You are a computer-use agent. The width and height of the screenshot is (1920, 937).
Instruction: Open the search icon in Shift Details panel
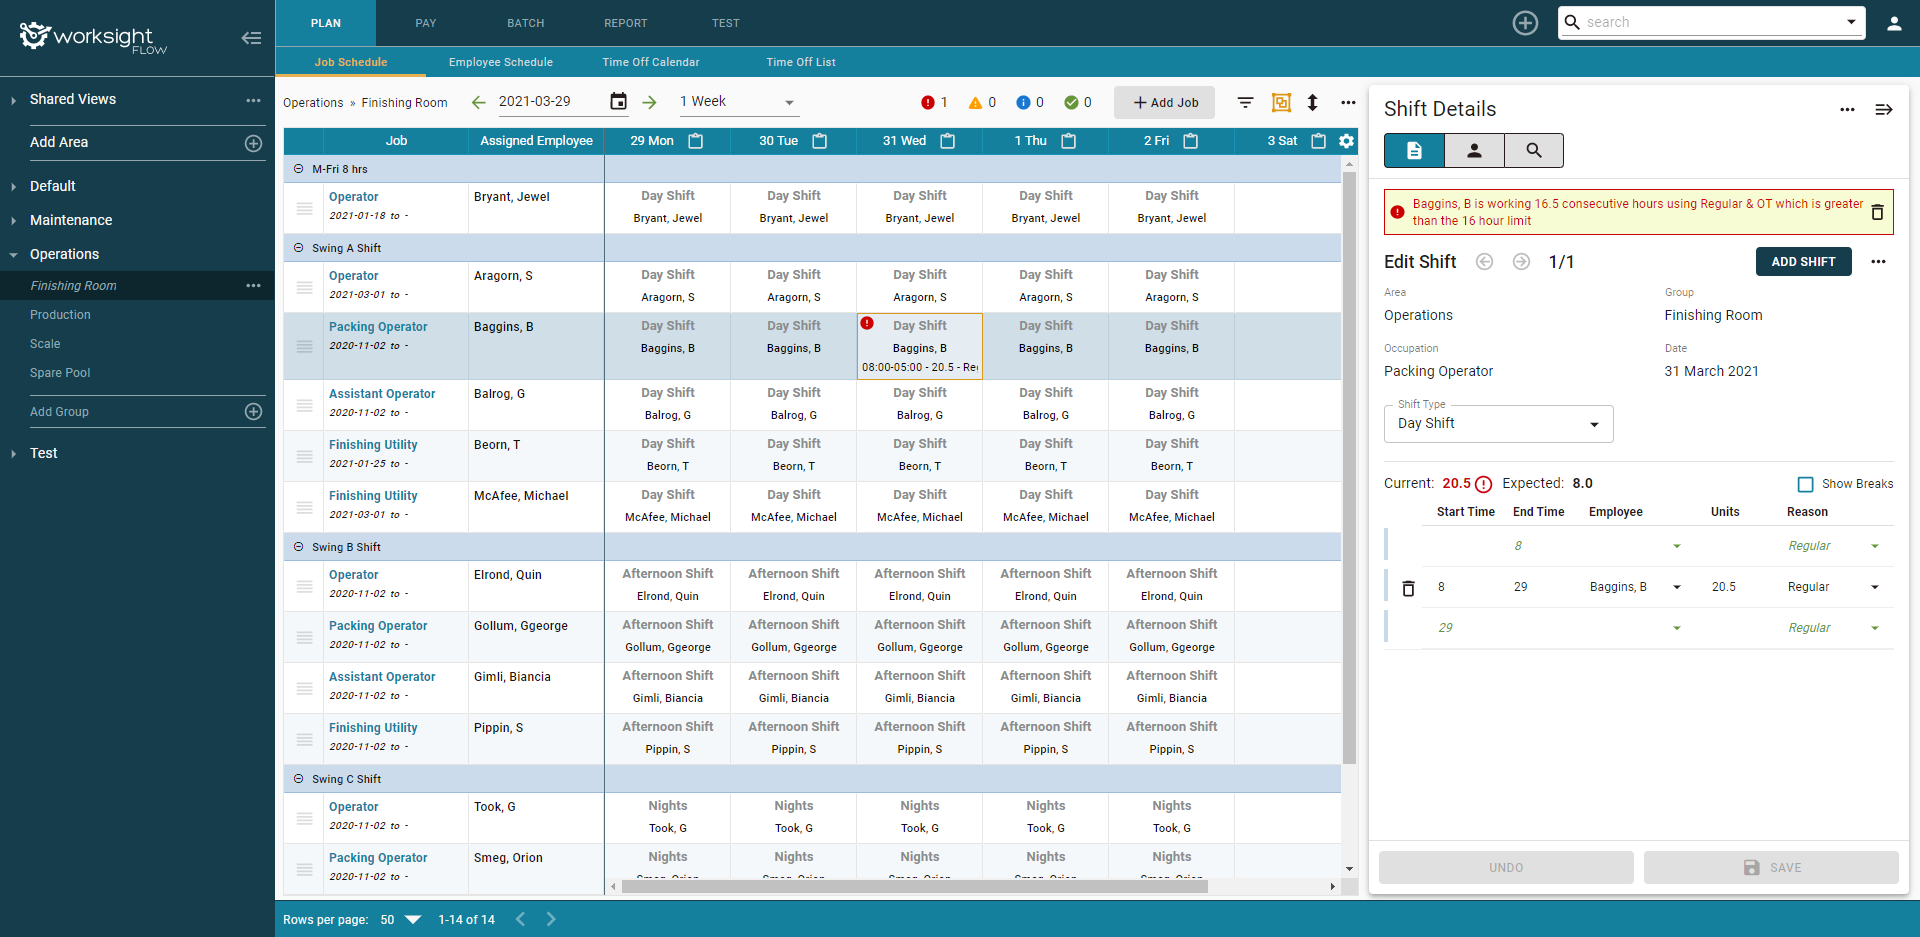[1533, 150]
